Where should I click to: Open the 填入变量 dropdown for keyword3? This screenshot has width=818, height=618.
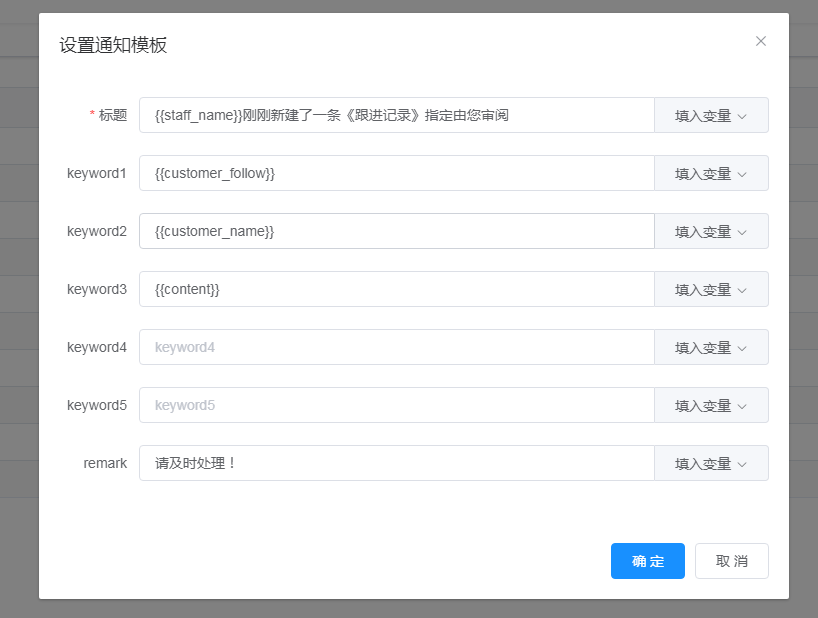click(x=705, y=289)
